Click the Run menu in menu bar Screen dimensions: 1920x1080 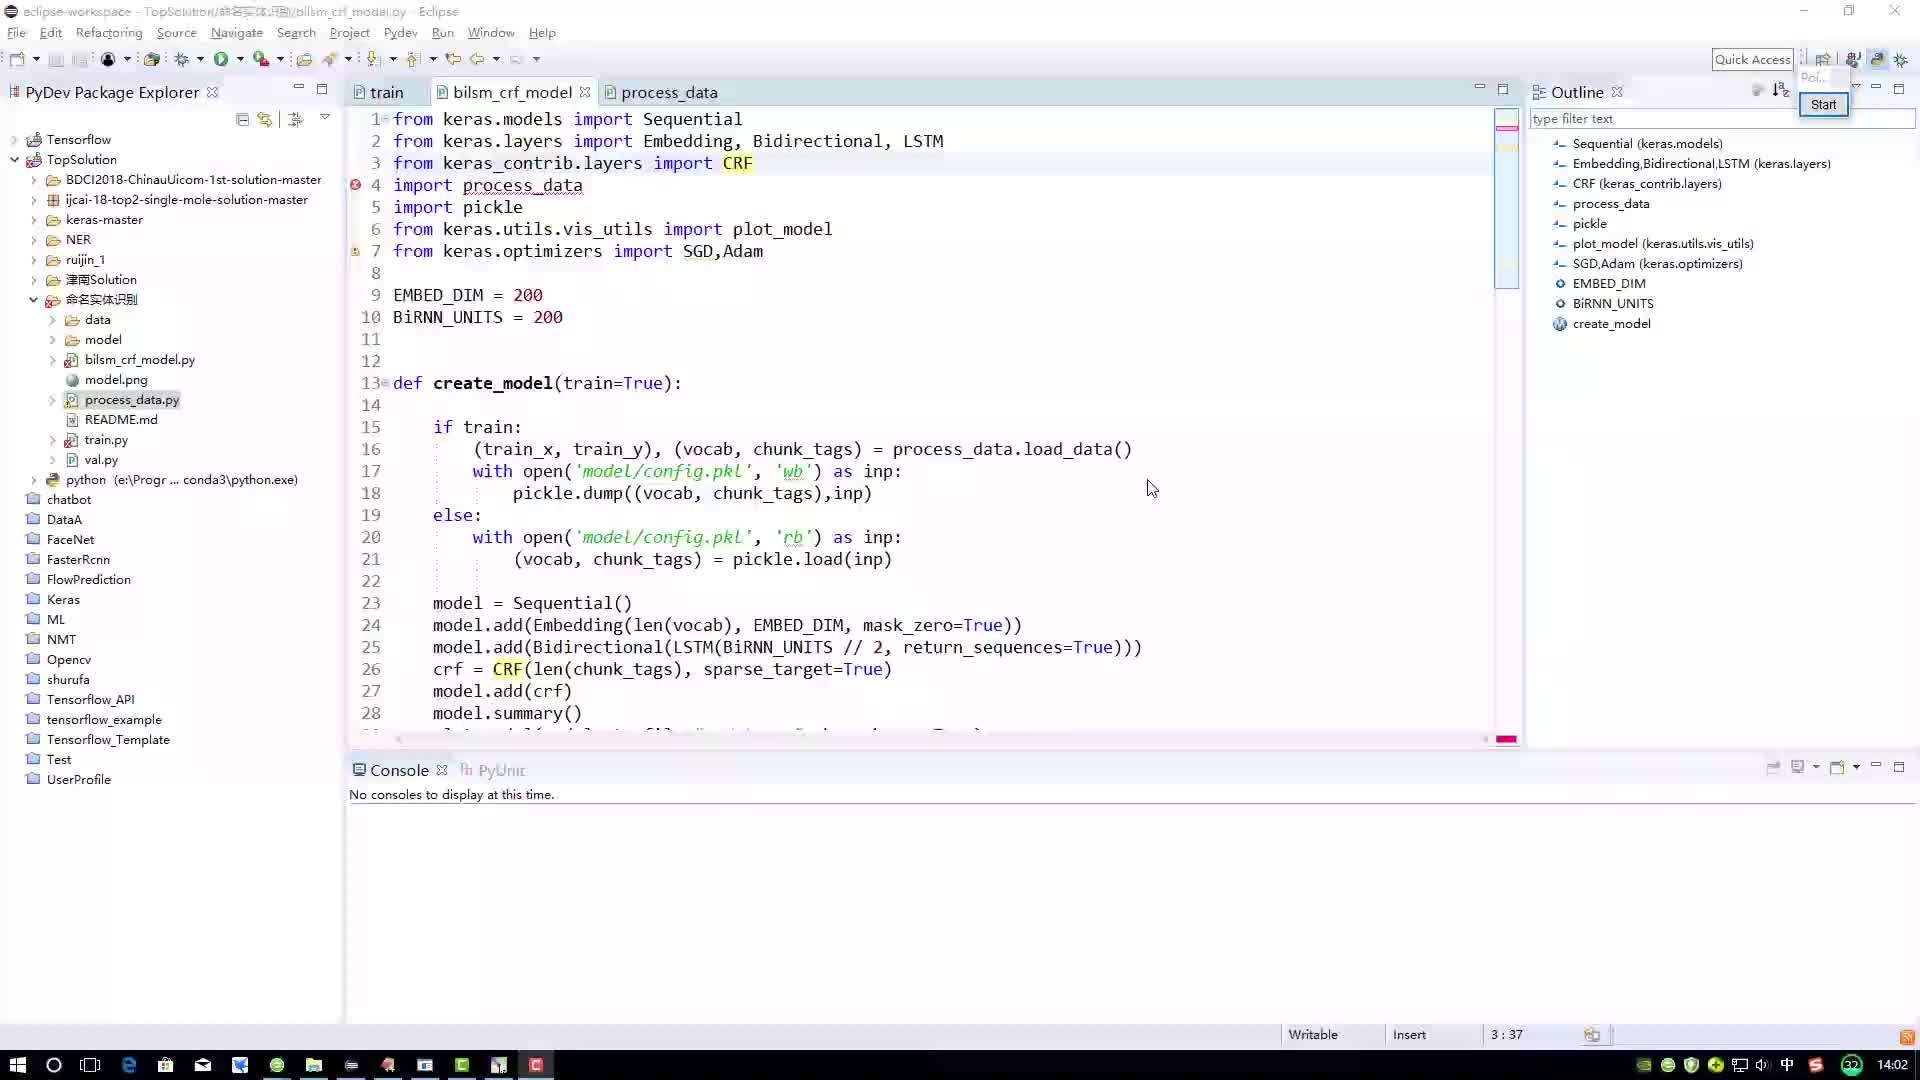(442, 32)
